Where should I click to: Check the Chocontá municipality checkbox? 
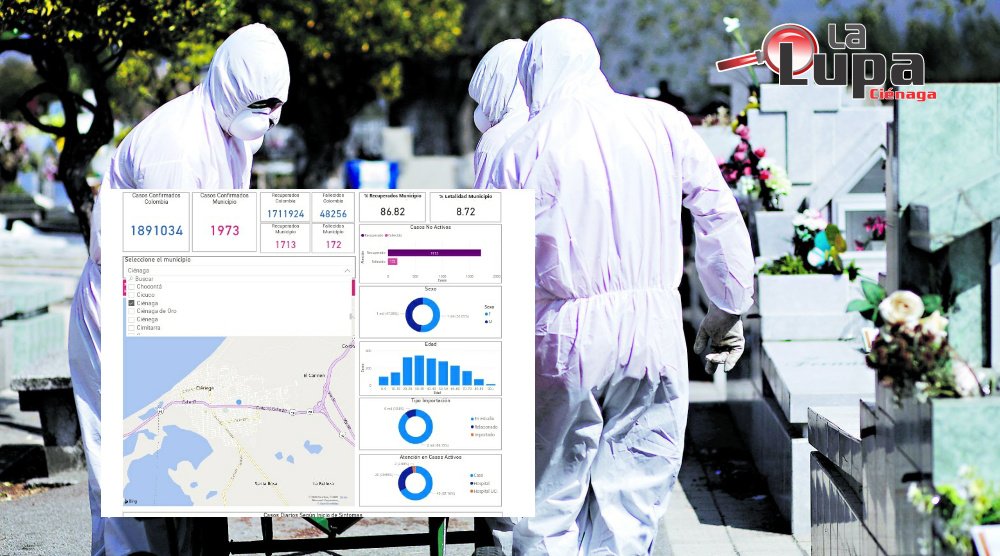point(131,287)
